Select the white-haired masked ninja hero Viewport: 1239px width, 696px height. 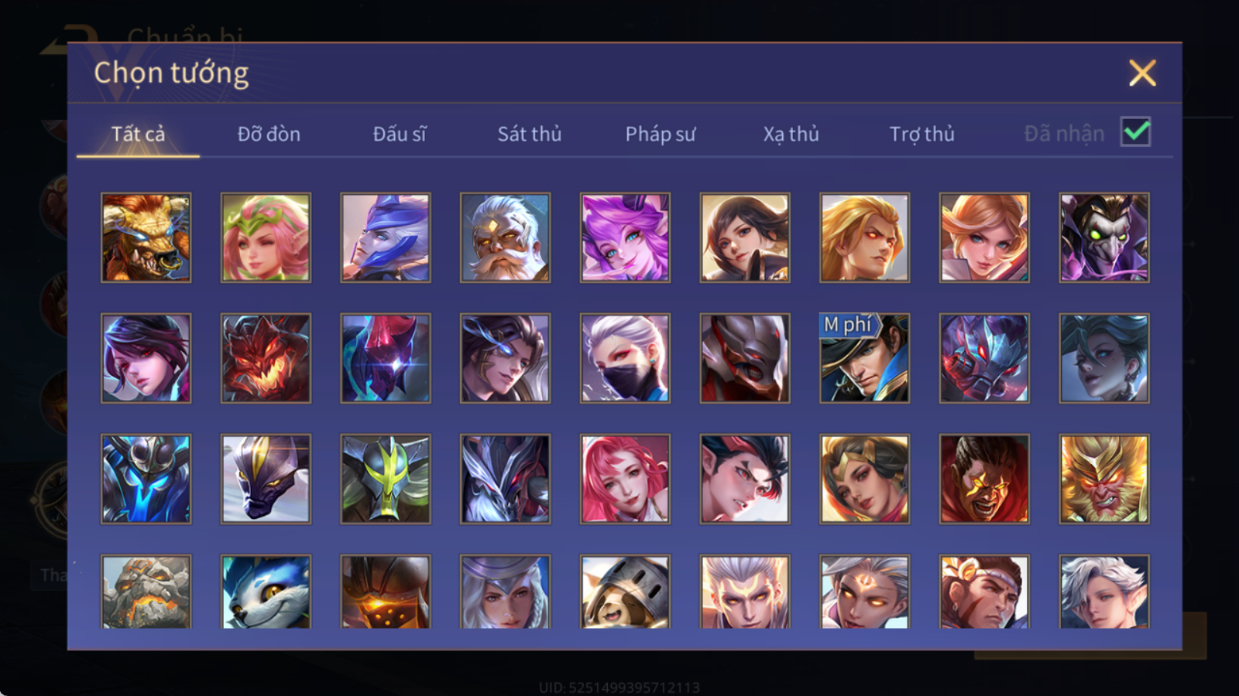tap(625, 358)
